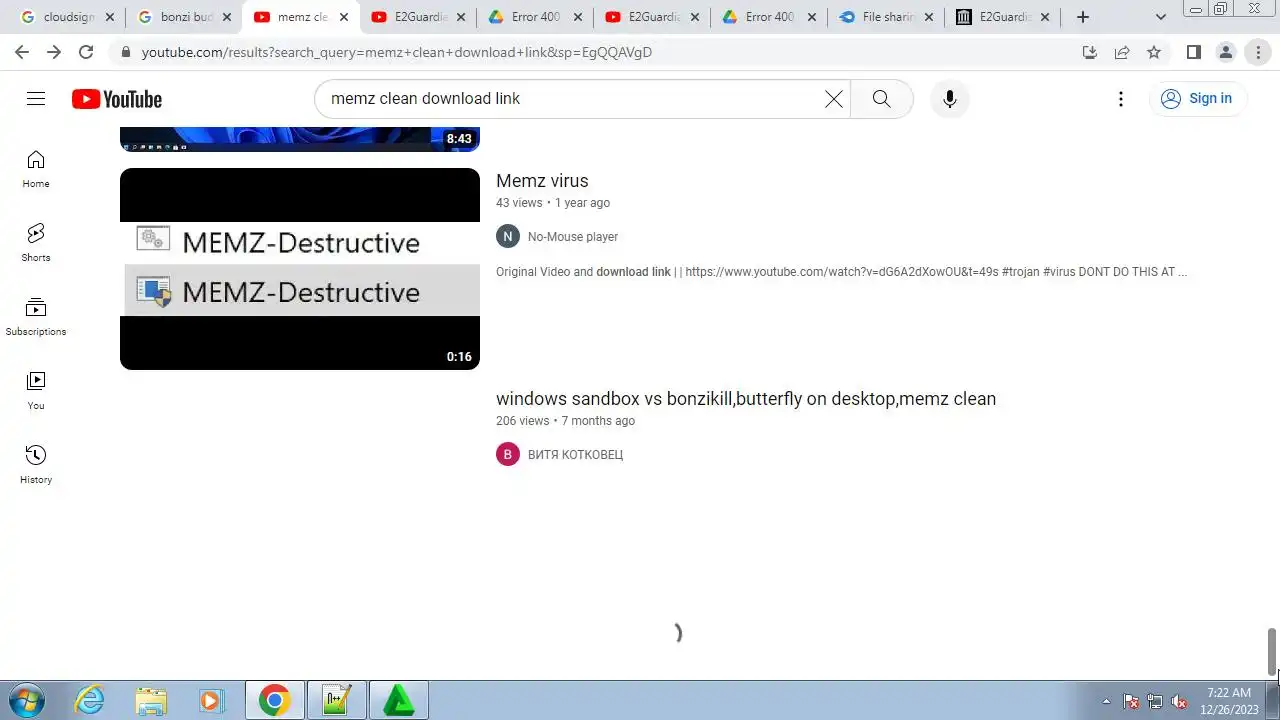Click the Memz virus video description text
The height and width of the screenshot is (720, 1280).
[x=841, y=272]
